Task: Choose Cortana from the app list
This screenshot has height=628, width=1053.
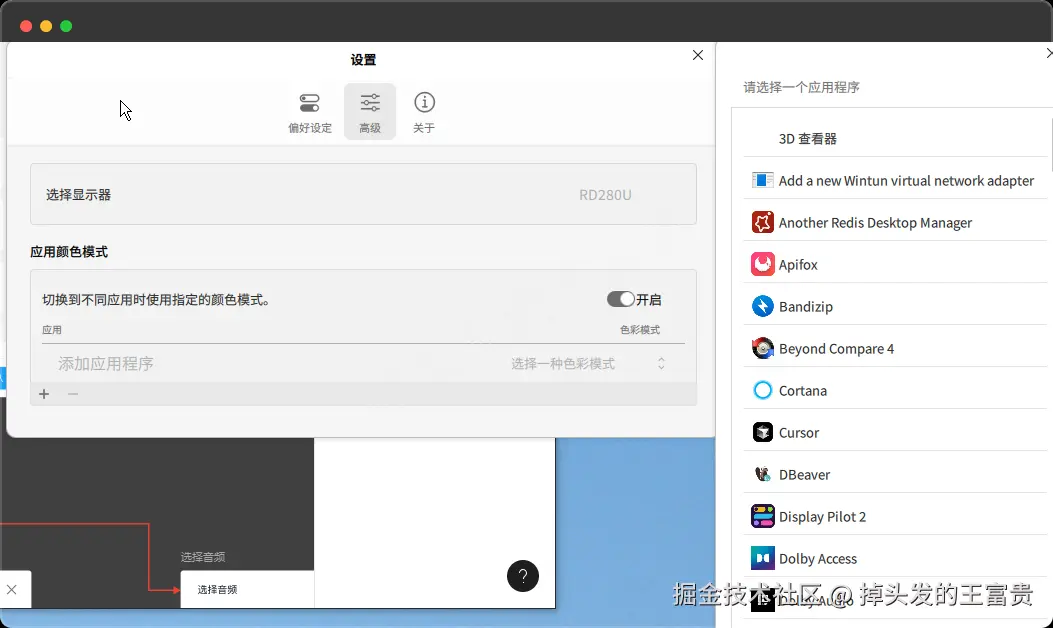Action: point(895,390)
